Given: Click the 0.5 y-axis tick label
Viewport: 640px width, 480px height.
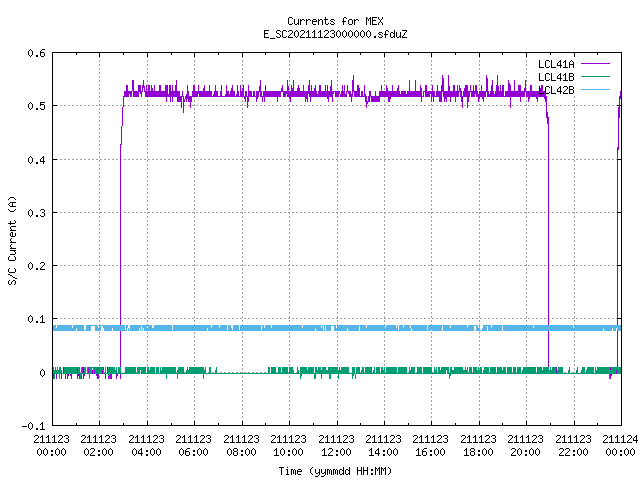Looking at the screenshot, I should (x=36, y=106).
